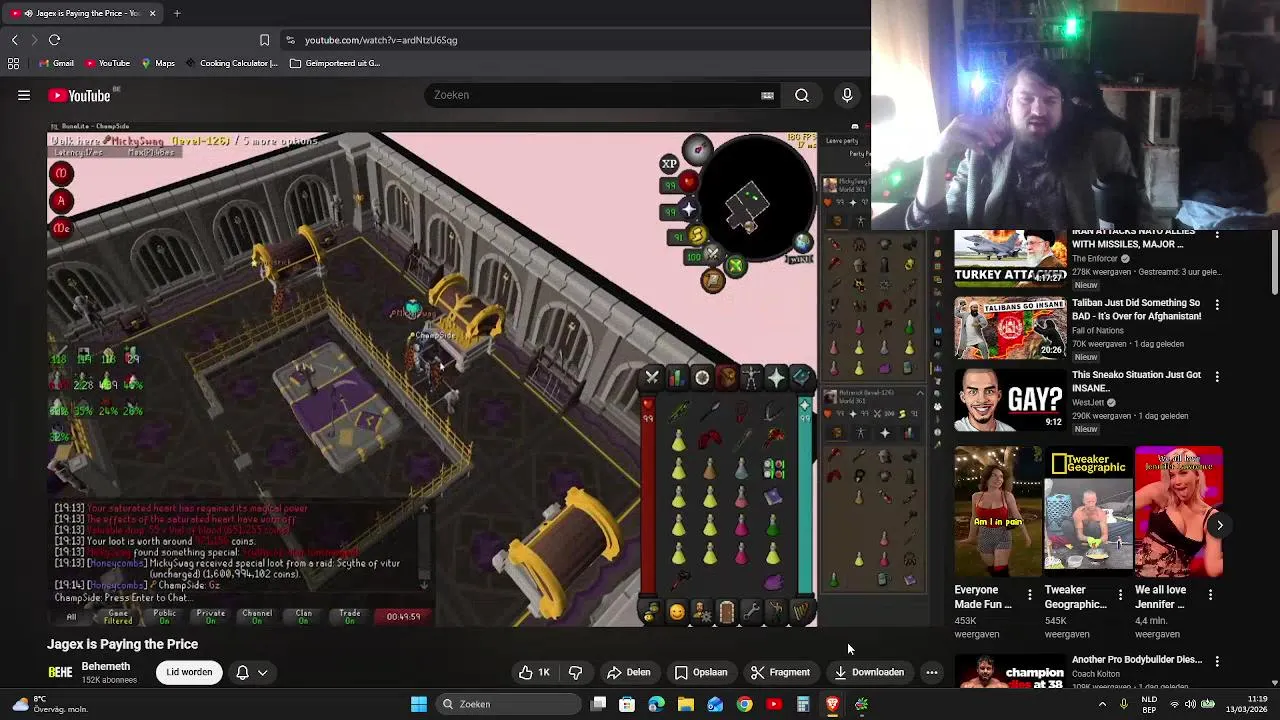
Task: Open the prayer tab star icon
Action: [776, 377]
